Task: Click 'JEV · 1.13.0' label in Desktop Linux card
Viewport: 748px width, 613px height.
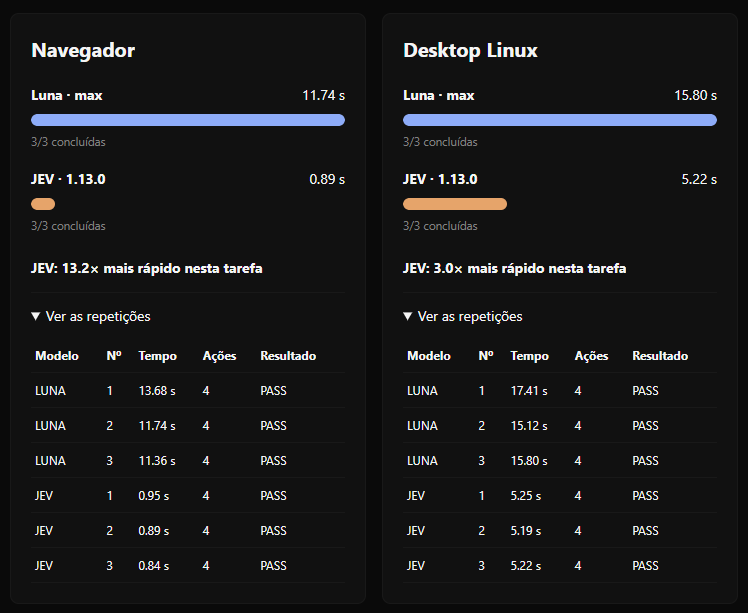Action: point(440,179)
